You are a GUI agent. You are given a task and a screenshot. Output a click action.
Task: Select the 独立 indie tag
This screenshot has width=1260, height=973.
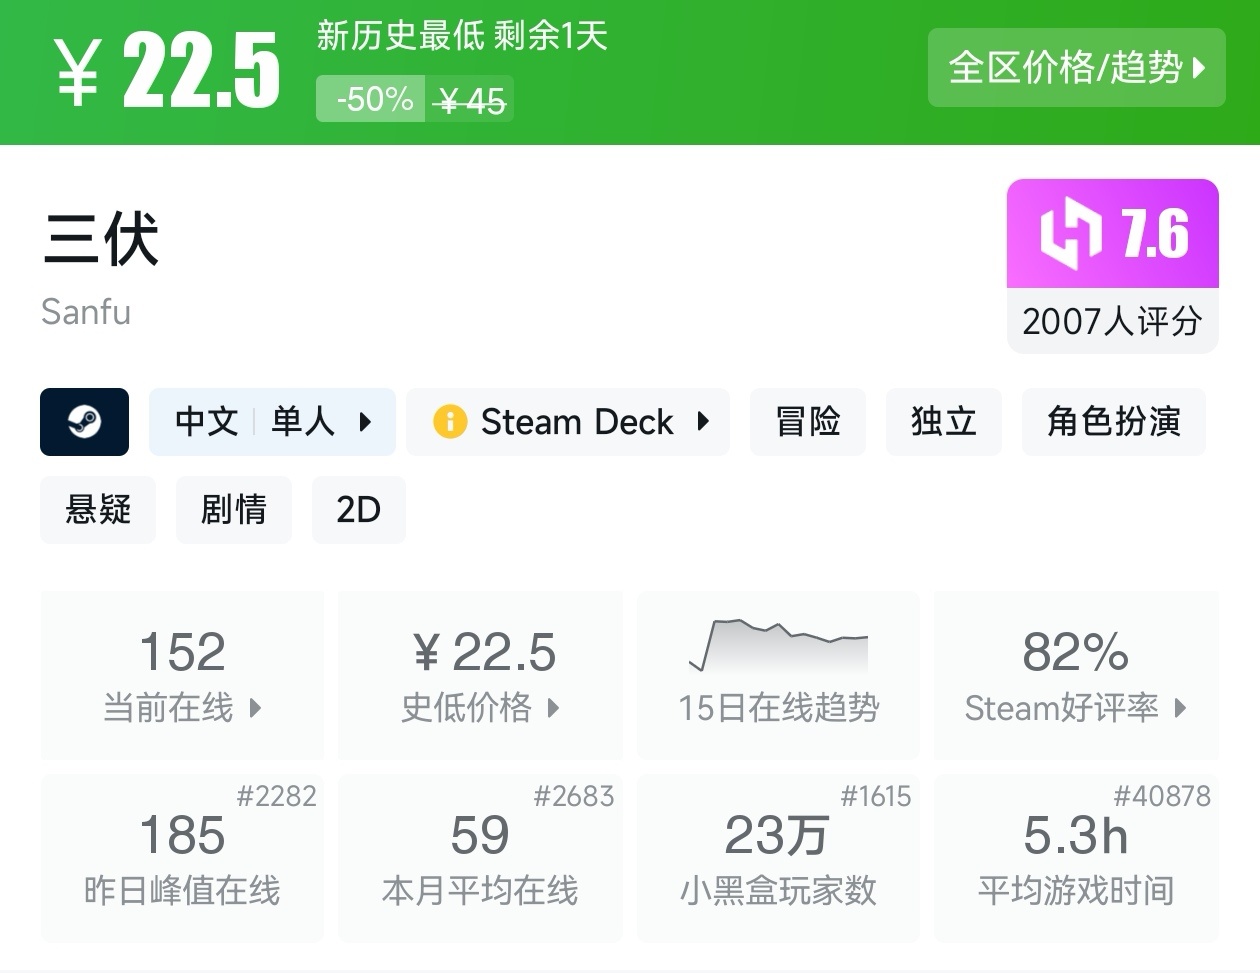(944, 422)
